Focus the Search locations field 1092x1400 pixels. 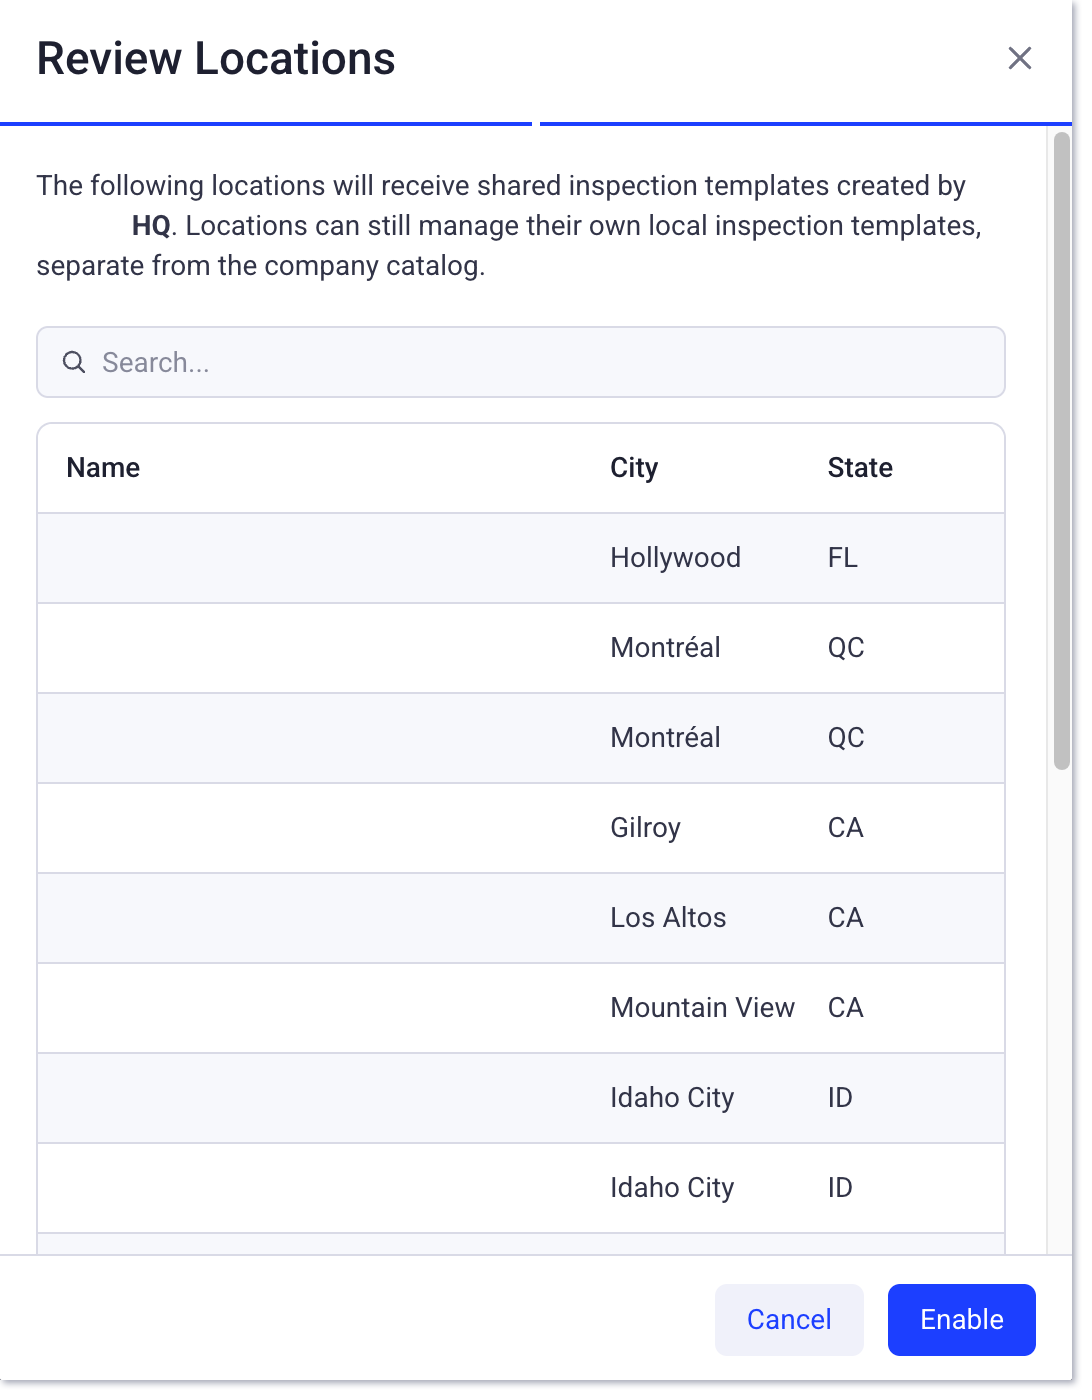click(521, 362)
